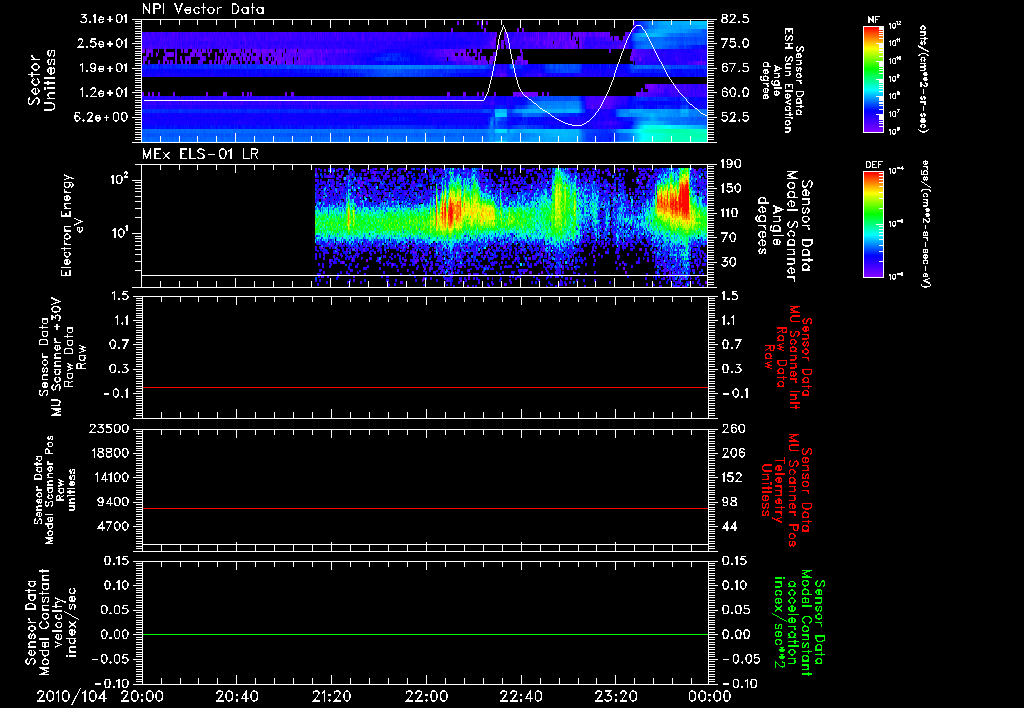Click the 23:20 time tick label
The image size is (1024, 708).
click(615, 696)
